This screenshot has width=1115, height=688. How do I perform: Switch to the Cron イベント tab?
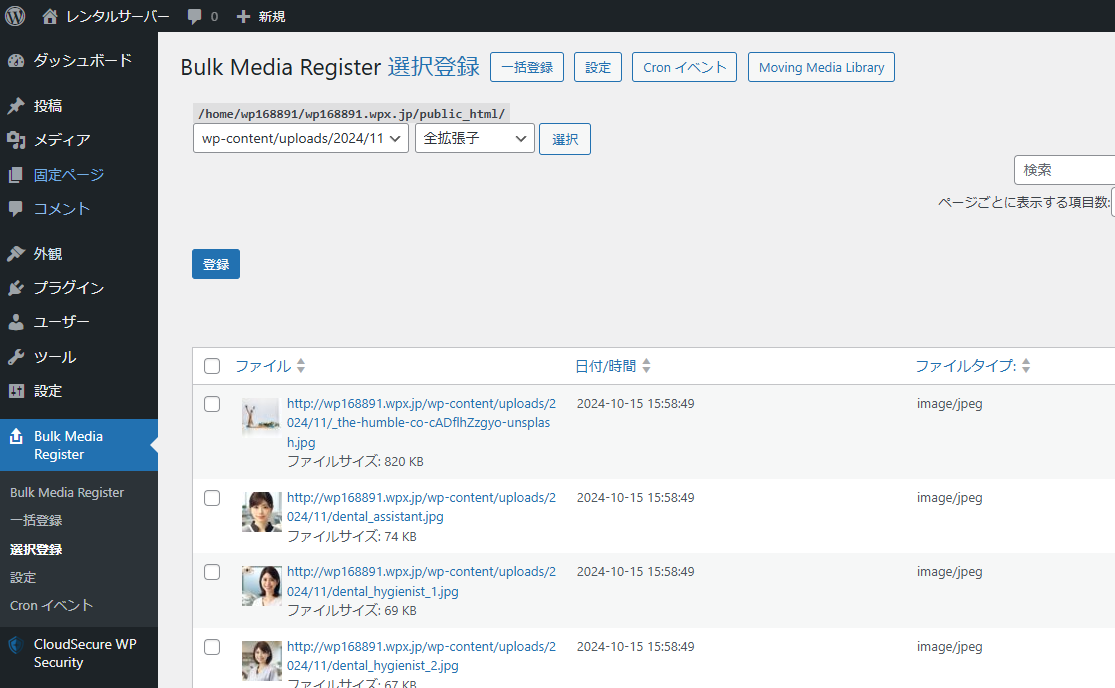tap(684, 68)
